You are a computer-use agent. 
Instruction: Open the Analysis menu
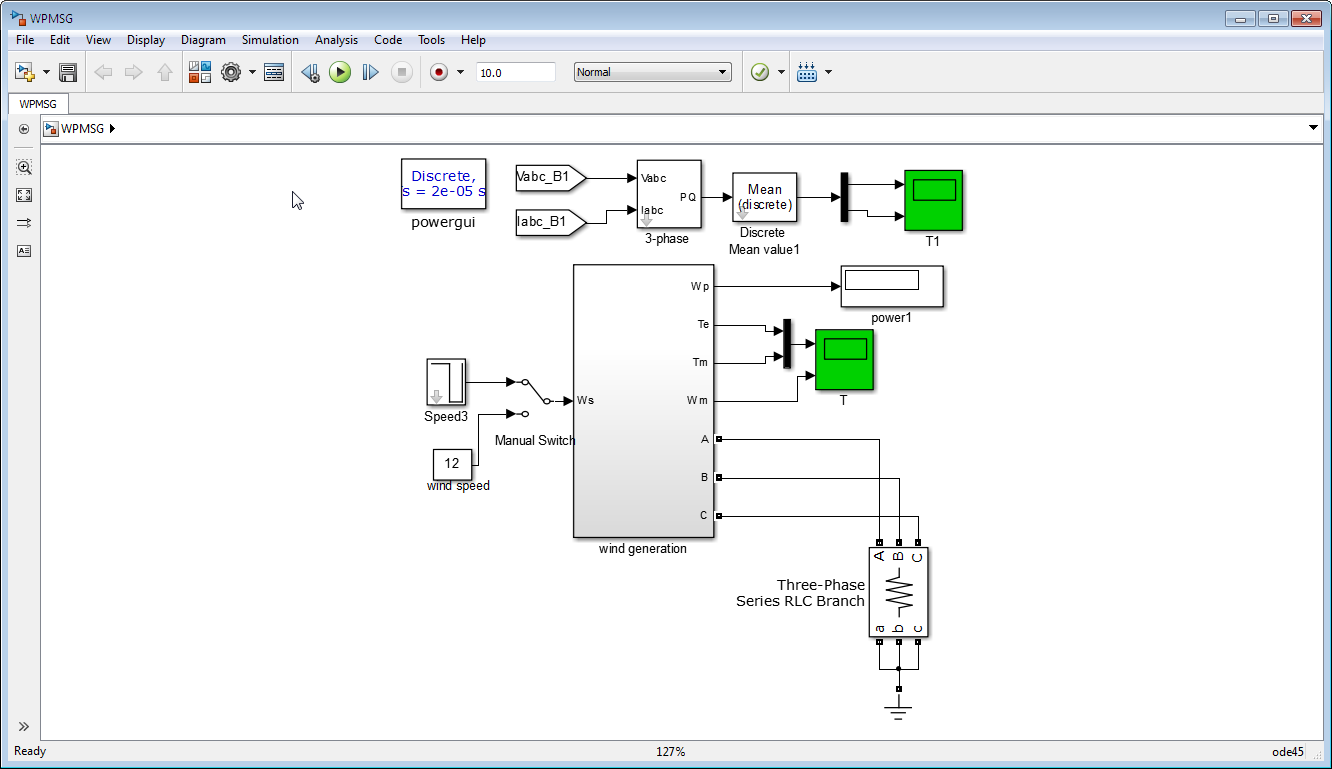pyautogui.click(x=336, y=40)
